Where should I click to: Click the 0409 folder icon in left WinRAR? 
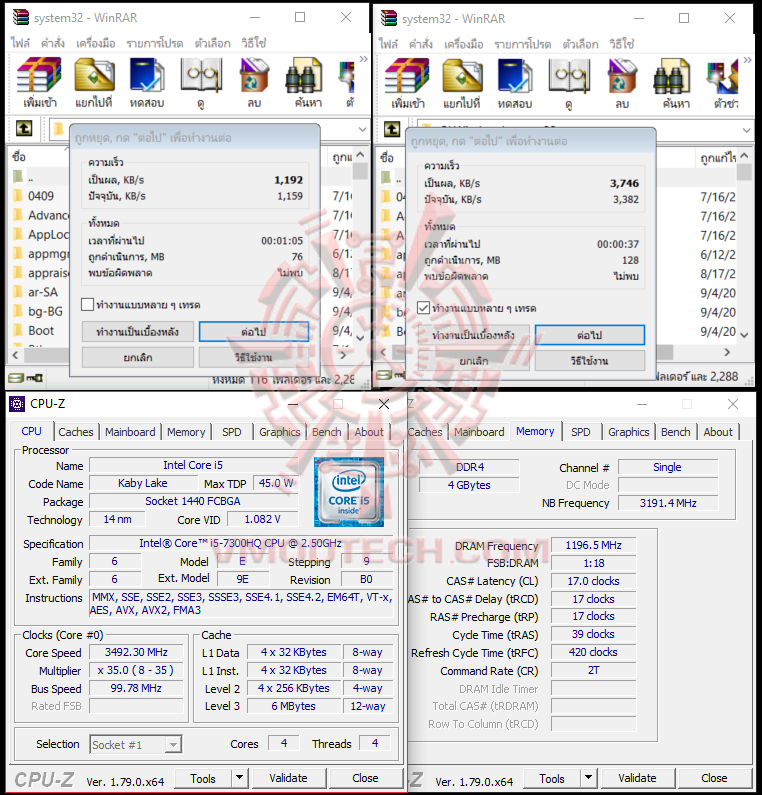pyautogui.click(x=18, y=196)
